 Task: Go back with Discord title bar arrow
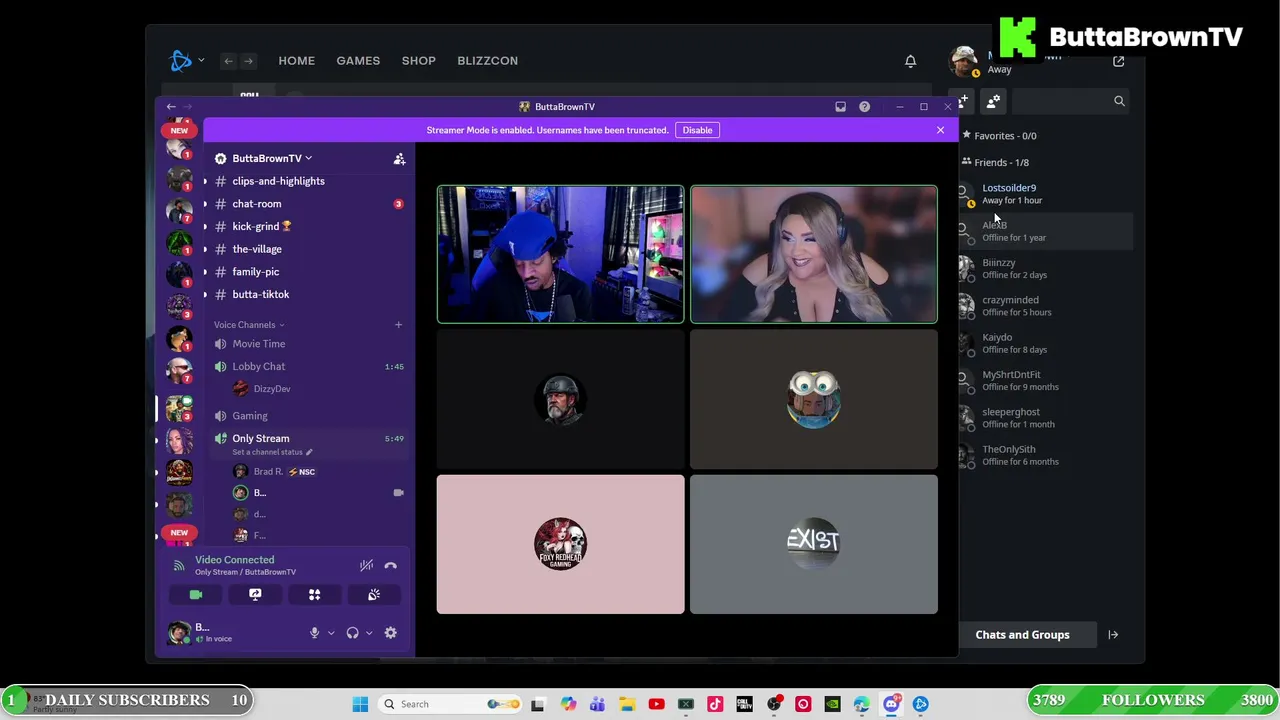pos(171,107)
